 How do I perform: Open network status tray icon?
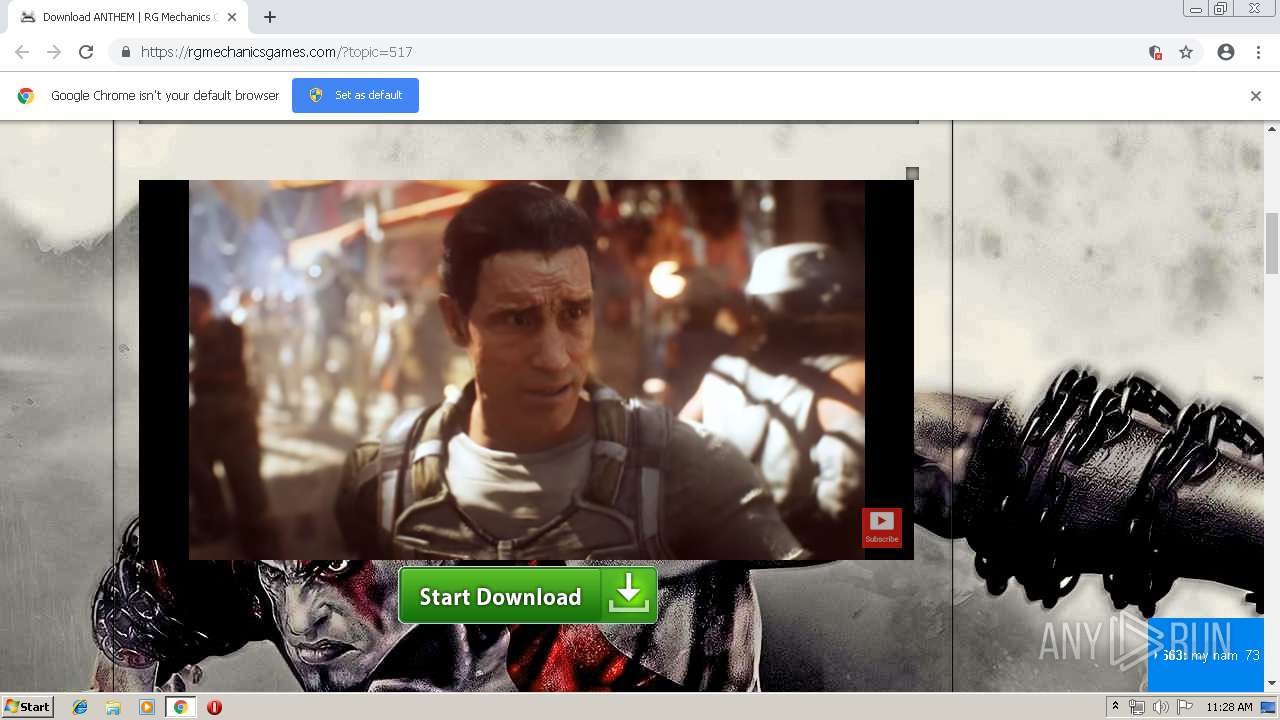pos(1137,707)
